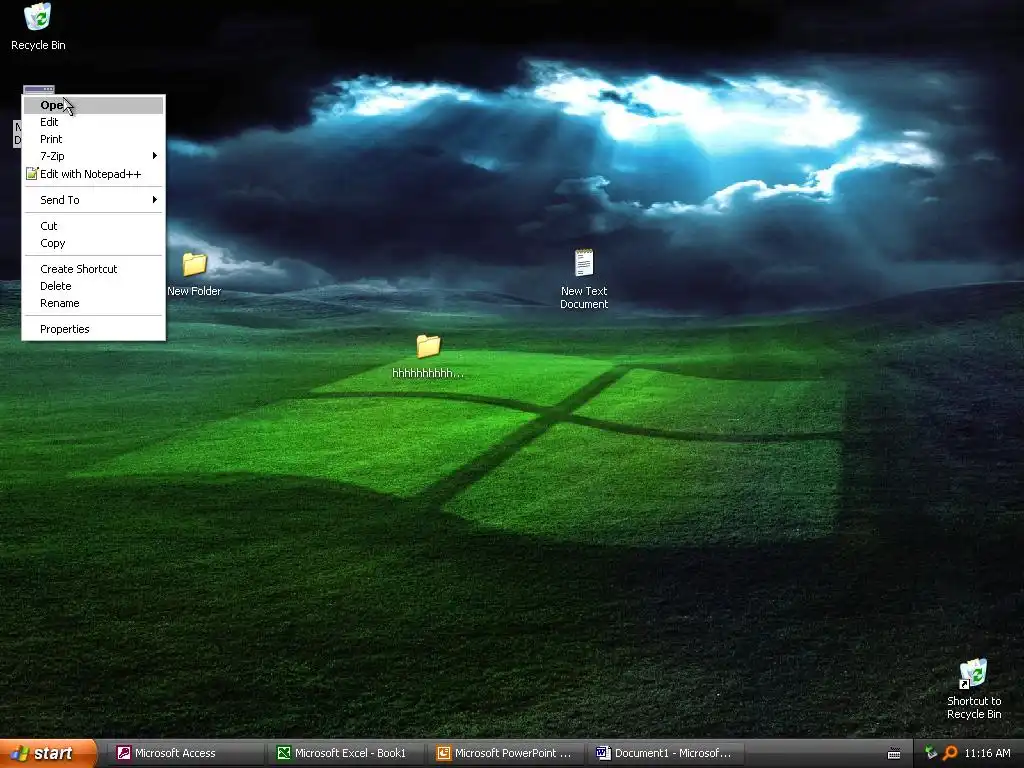This screenshot has width=1024, height=768.
Task: Choose Rename from the context menu
Action: point(93,303)
